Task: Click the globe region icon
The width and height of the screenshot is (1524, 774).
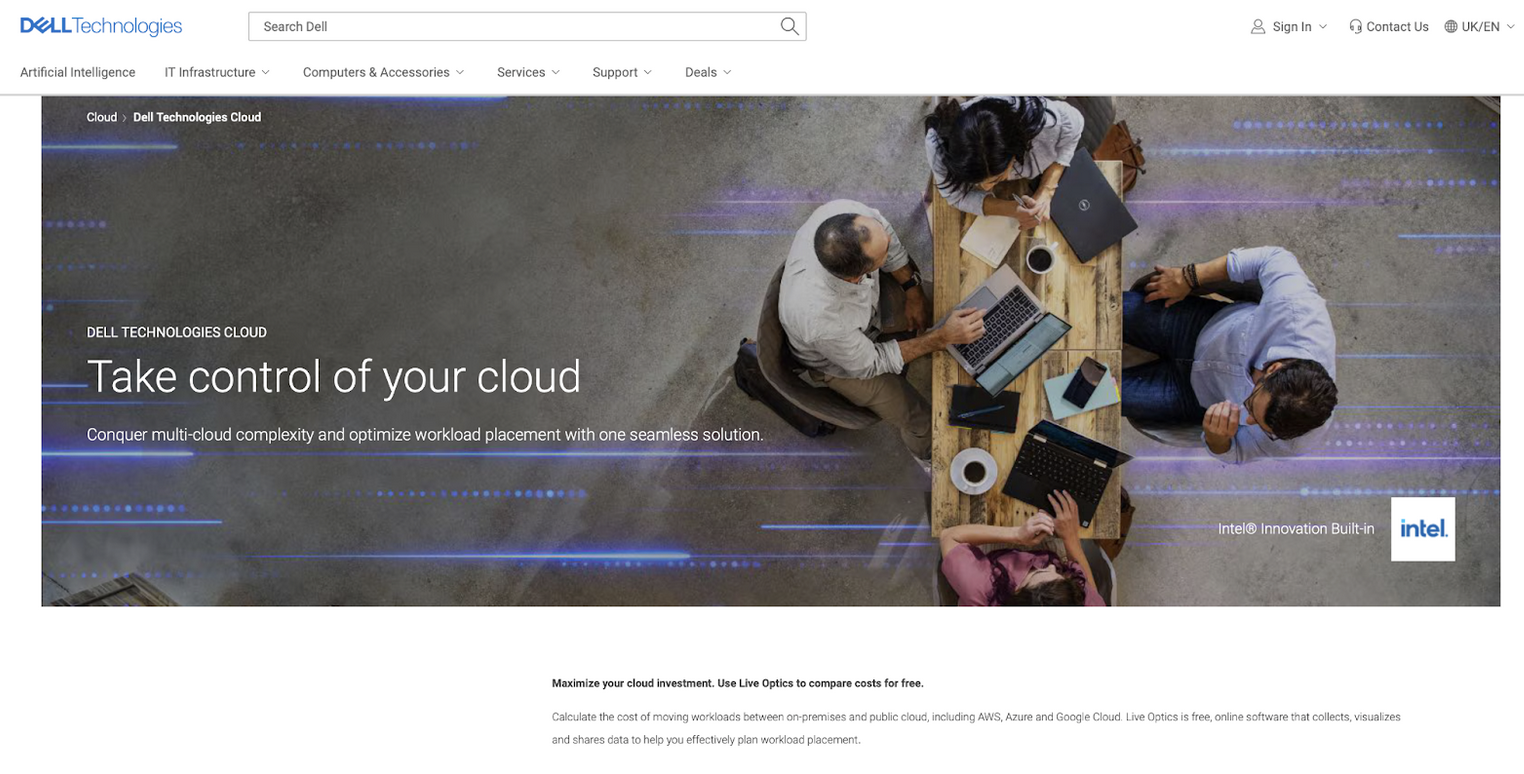Action: [x=1450, y=27]
